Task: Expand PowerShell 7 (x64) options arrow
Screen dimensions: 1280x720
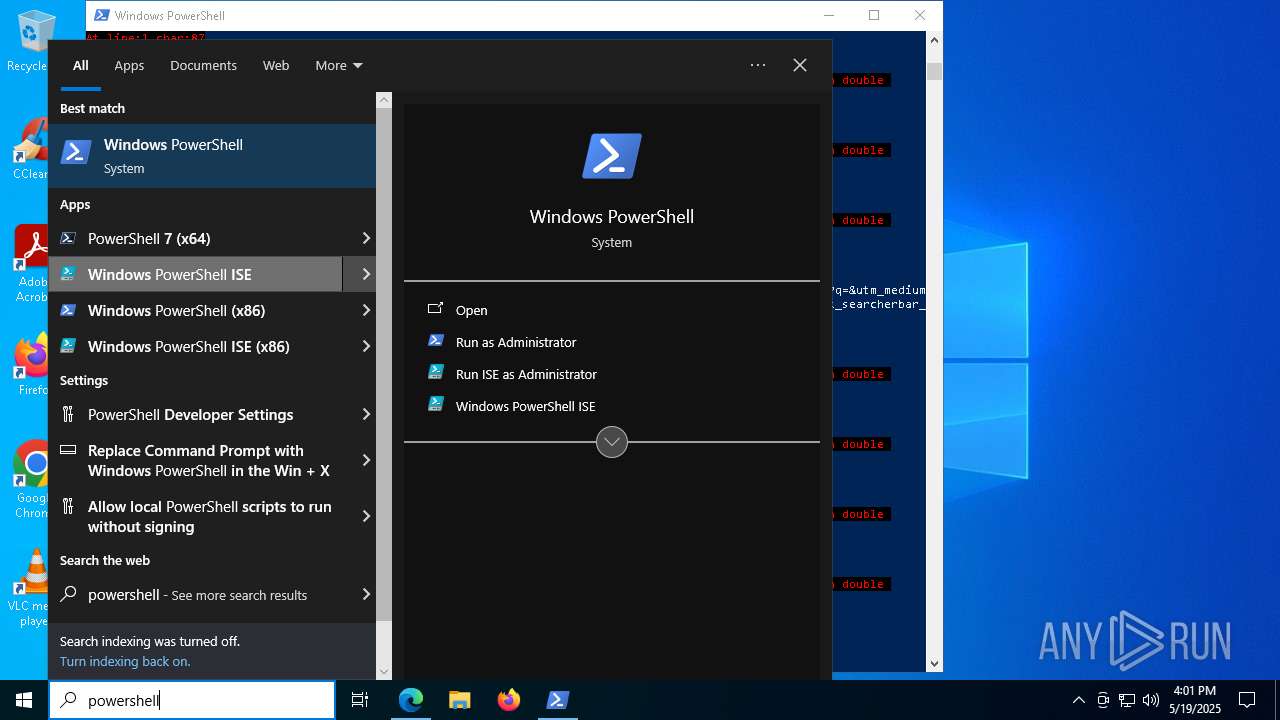Action: pos(366,238)
